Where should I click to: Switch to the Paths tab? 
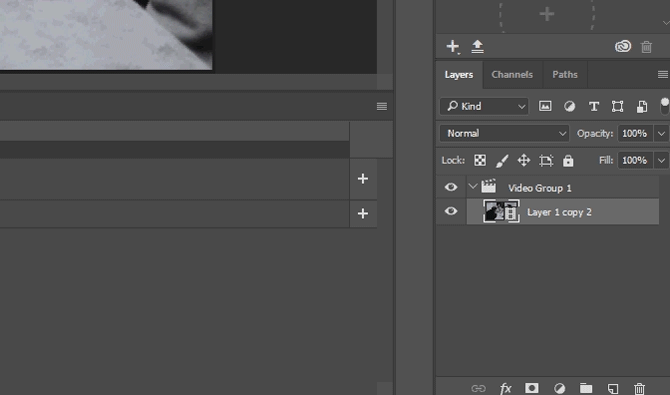click(x=565, y=74)
